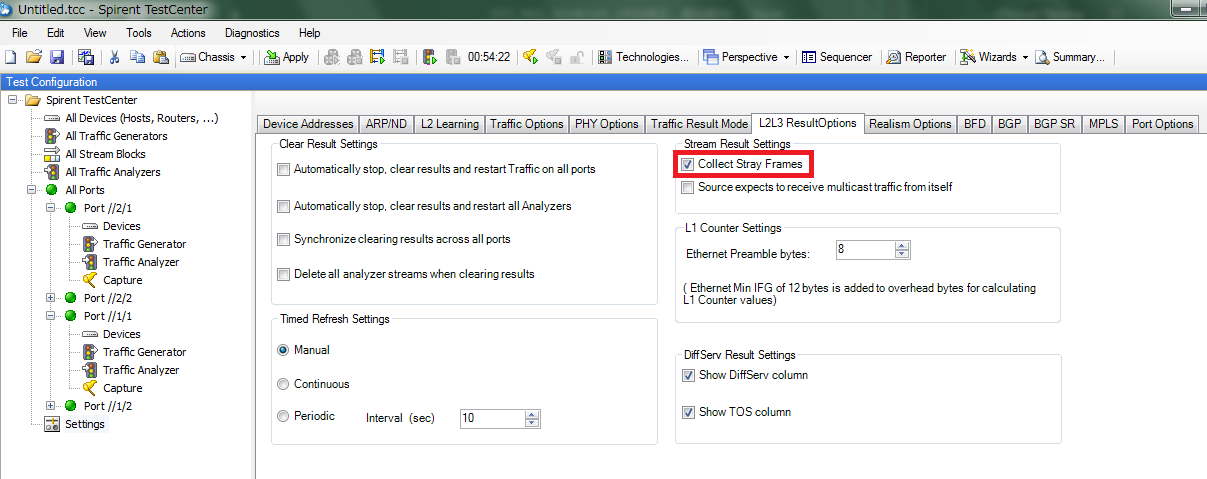Switch to L2 Learning tab

(x=449, y=124)
